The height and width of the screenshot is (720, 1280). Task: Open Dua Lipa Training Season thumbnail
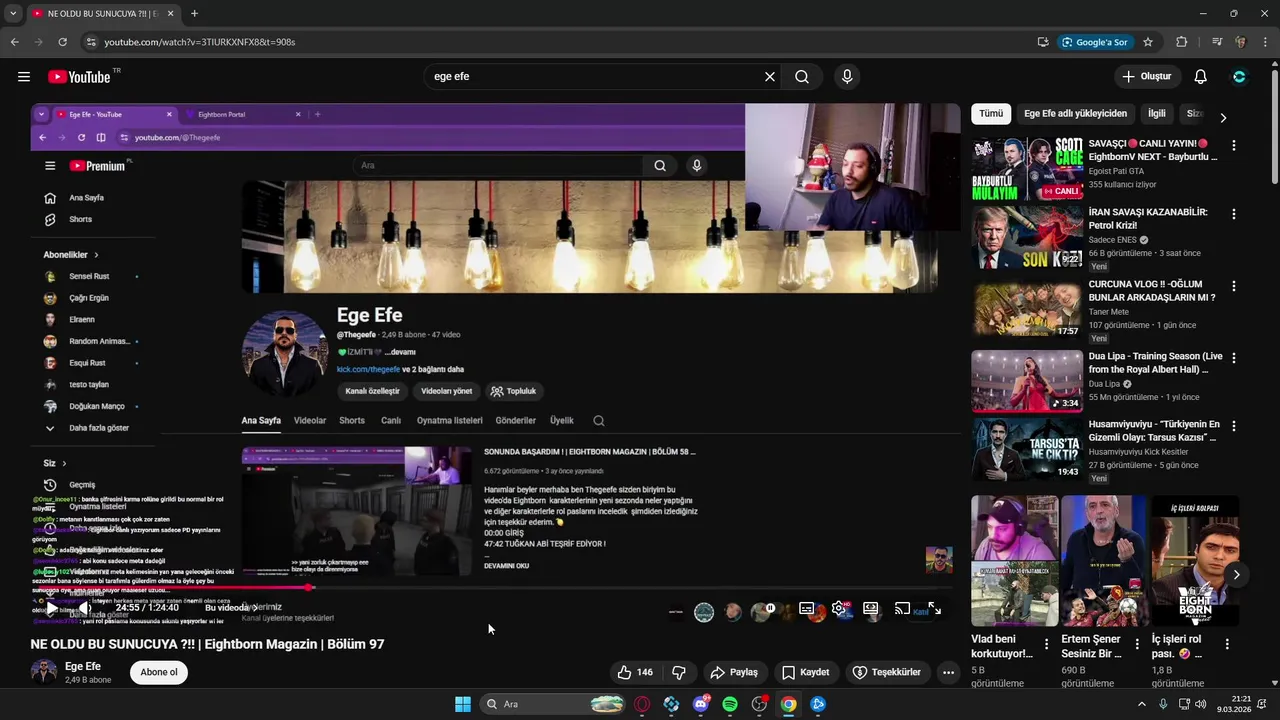point(1027,381)
